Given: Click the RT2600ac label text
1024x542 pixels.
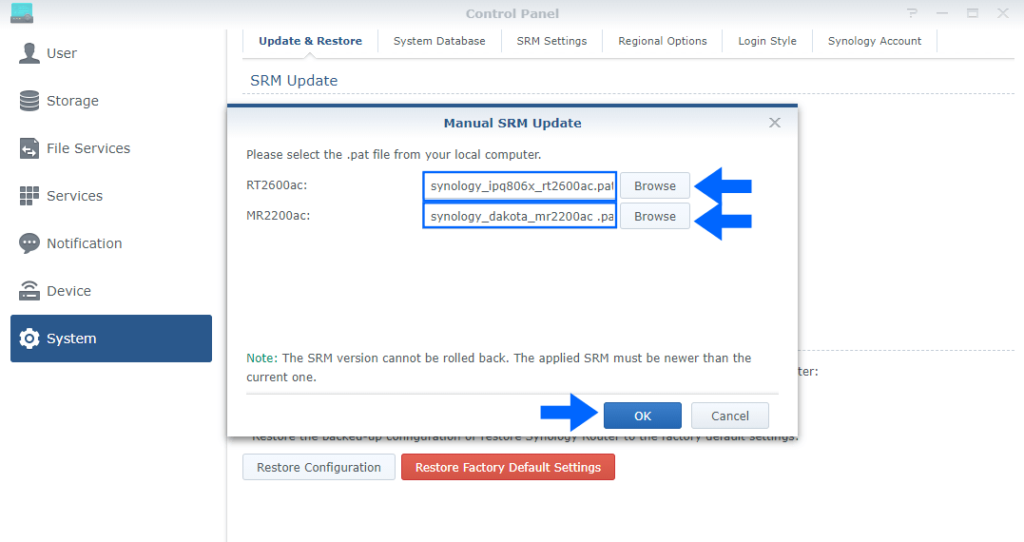Looking at the screenshot, I should pos(276,185).
